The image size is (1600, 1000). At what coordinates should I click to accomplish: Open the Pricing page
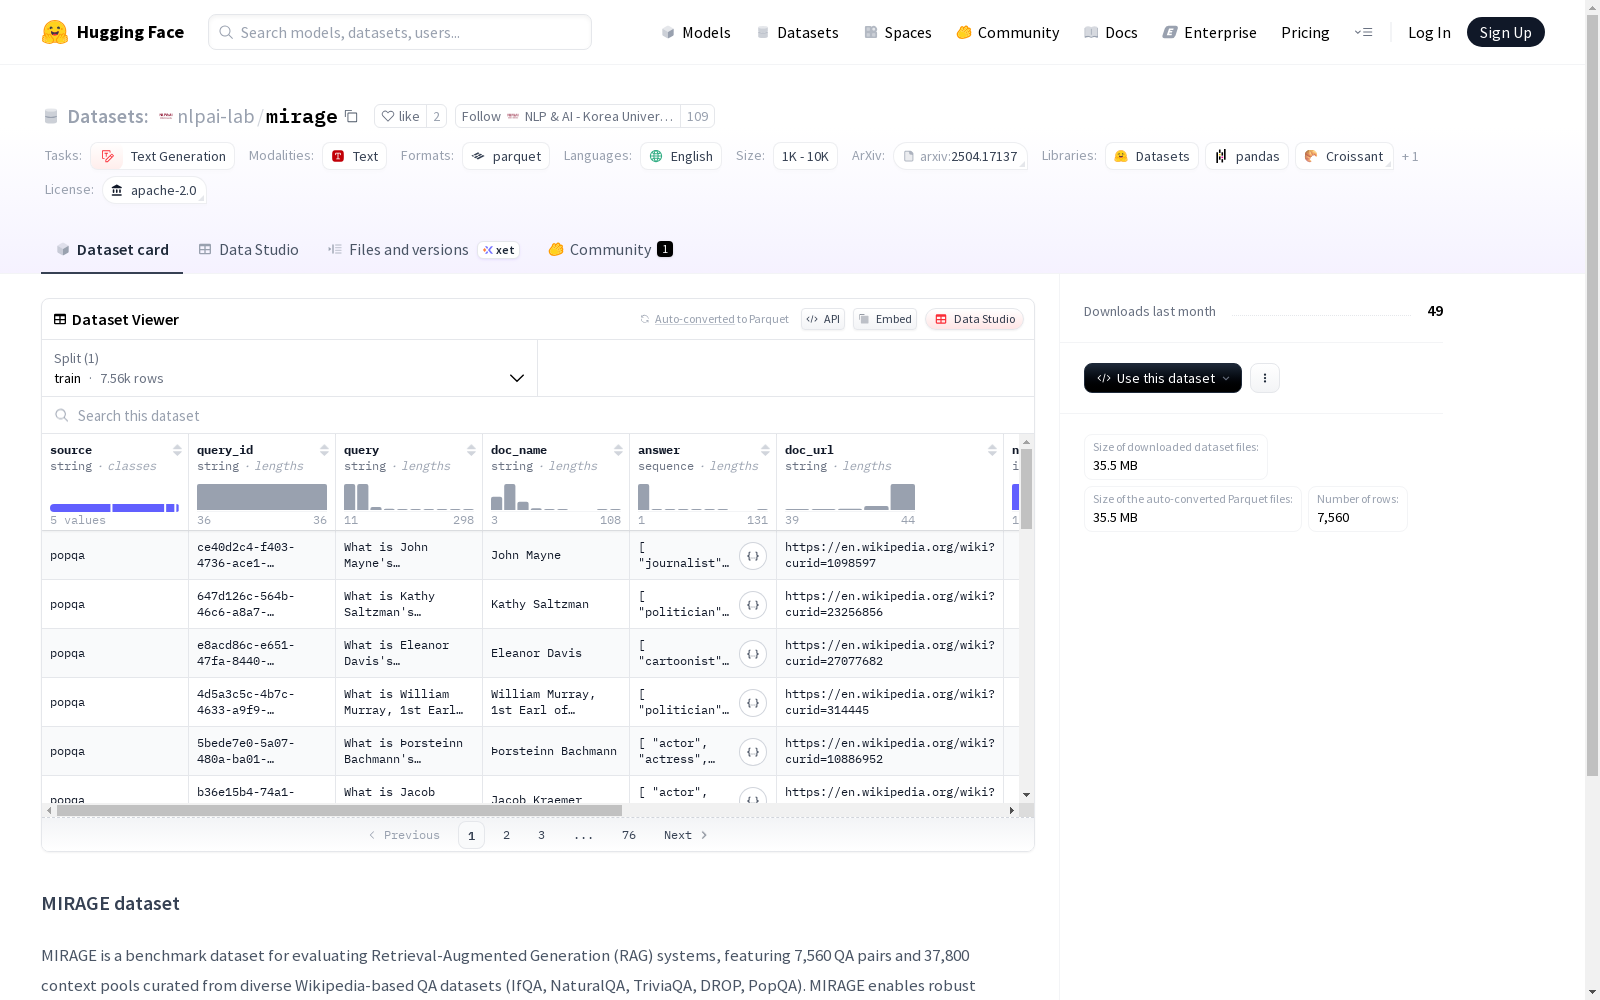pos(1305,32)
